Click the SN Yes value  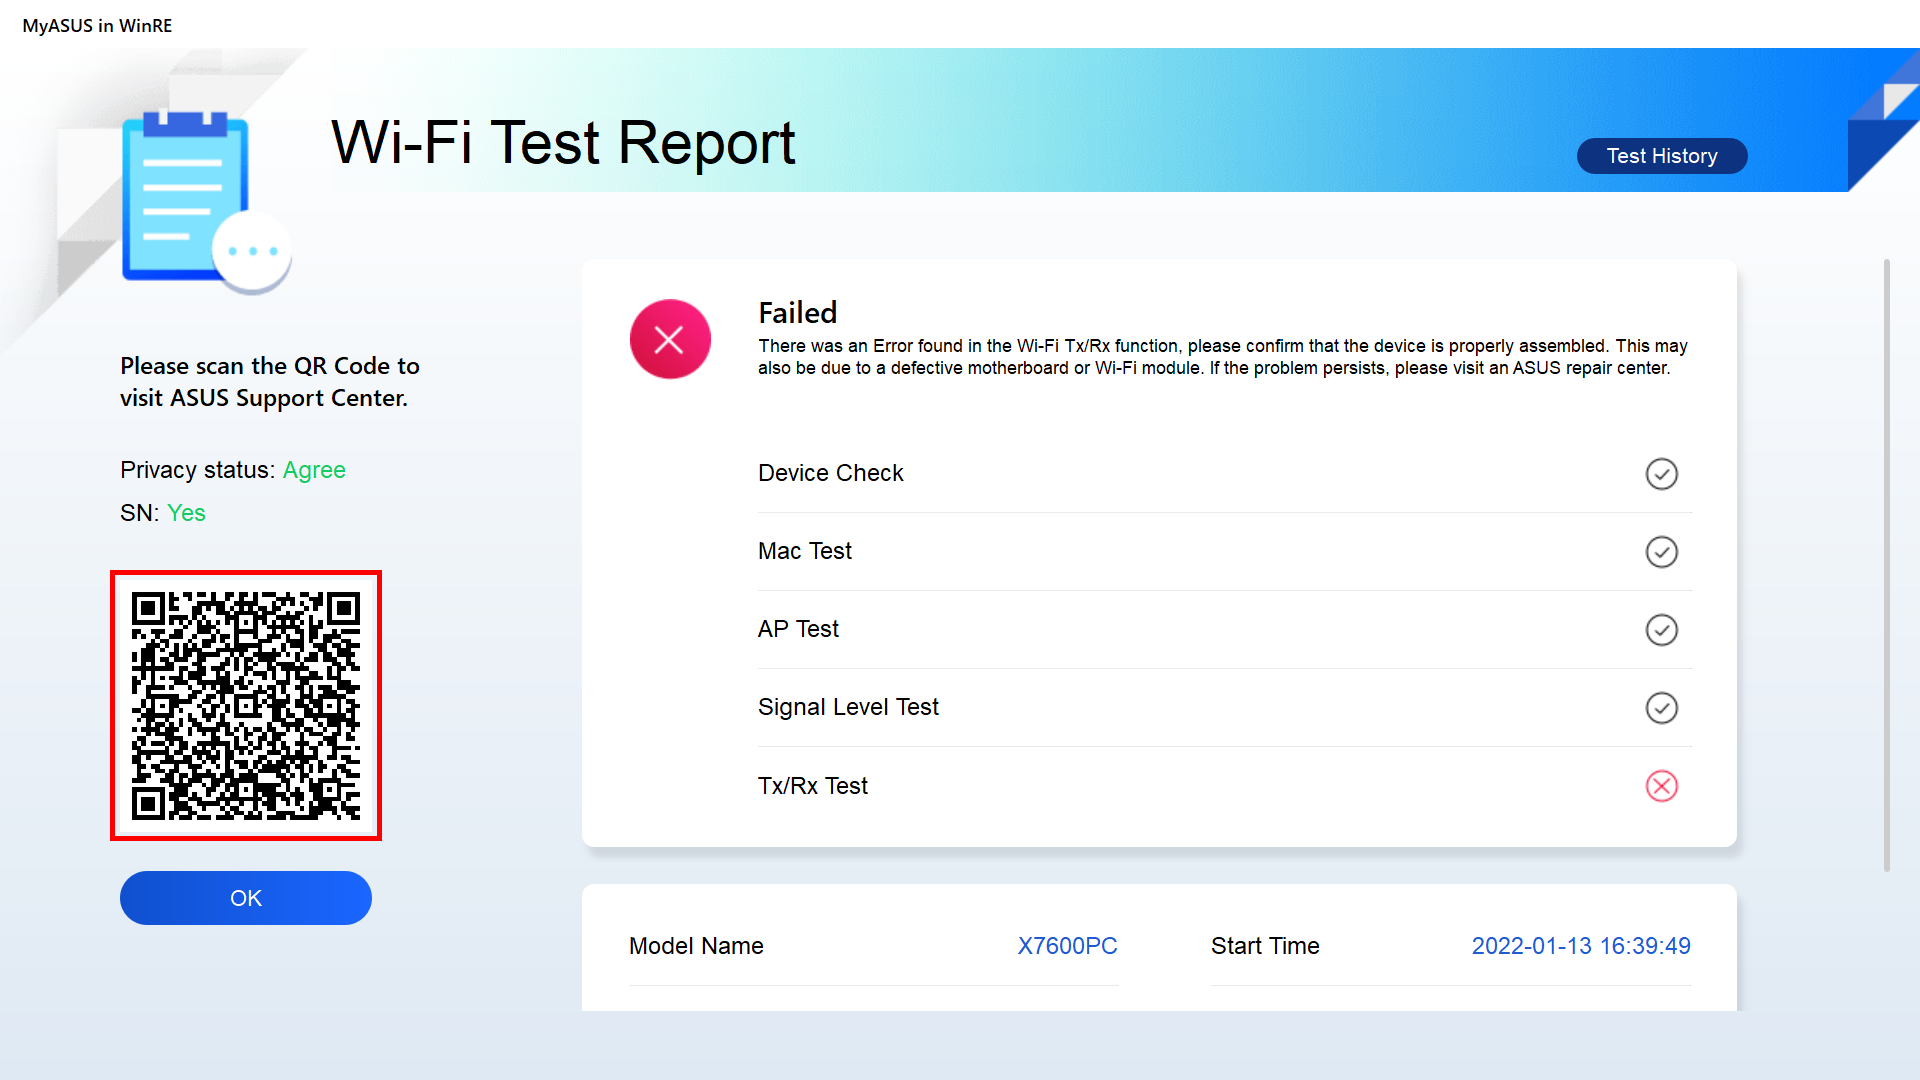186,513
